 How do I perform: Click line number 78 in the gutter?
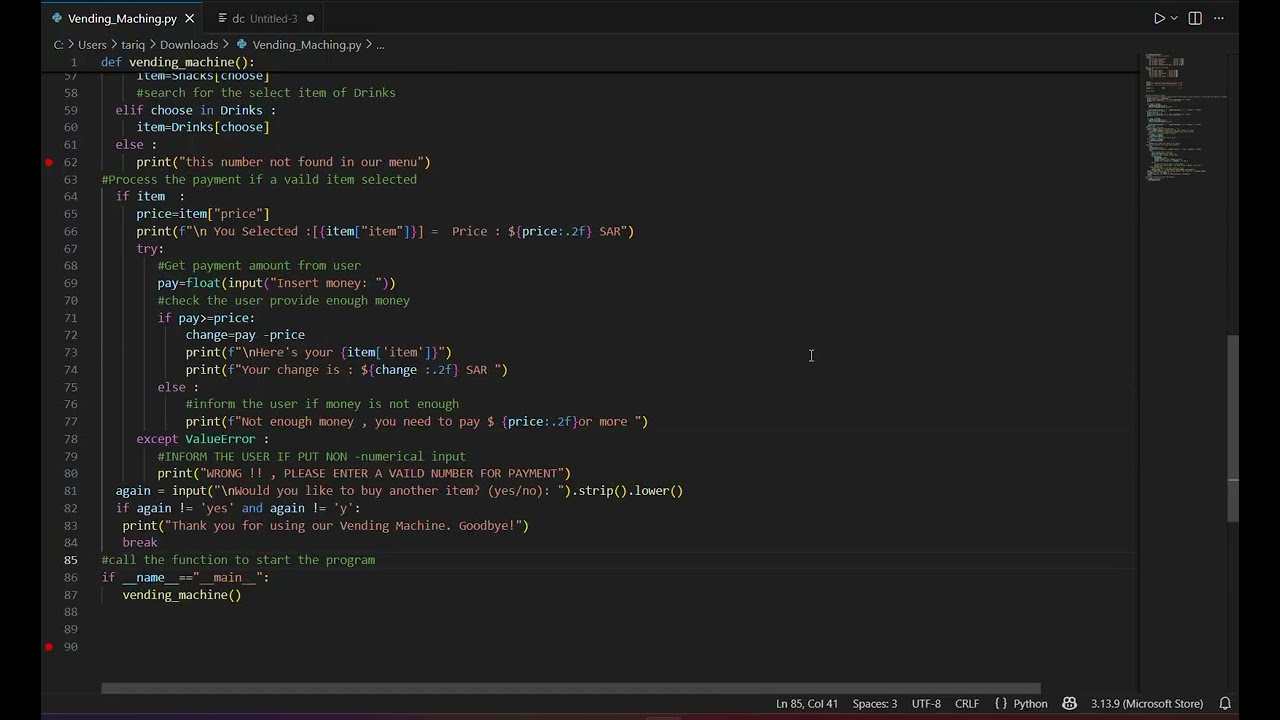point(70,439)
